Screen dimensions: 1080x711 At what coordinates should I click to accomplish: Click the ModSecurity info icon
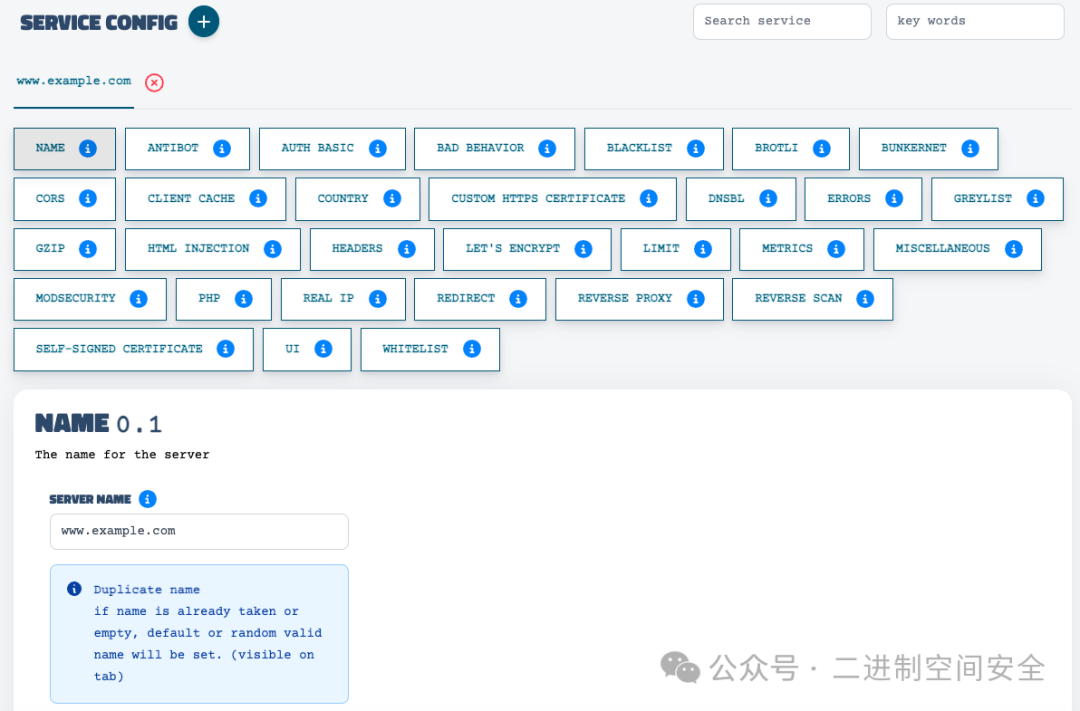pyautogui.click(x=139, y=299)
